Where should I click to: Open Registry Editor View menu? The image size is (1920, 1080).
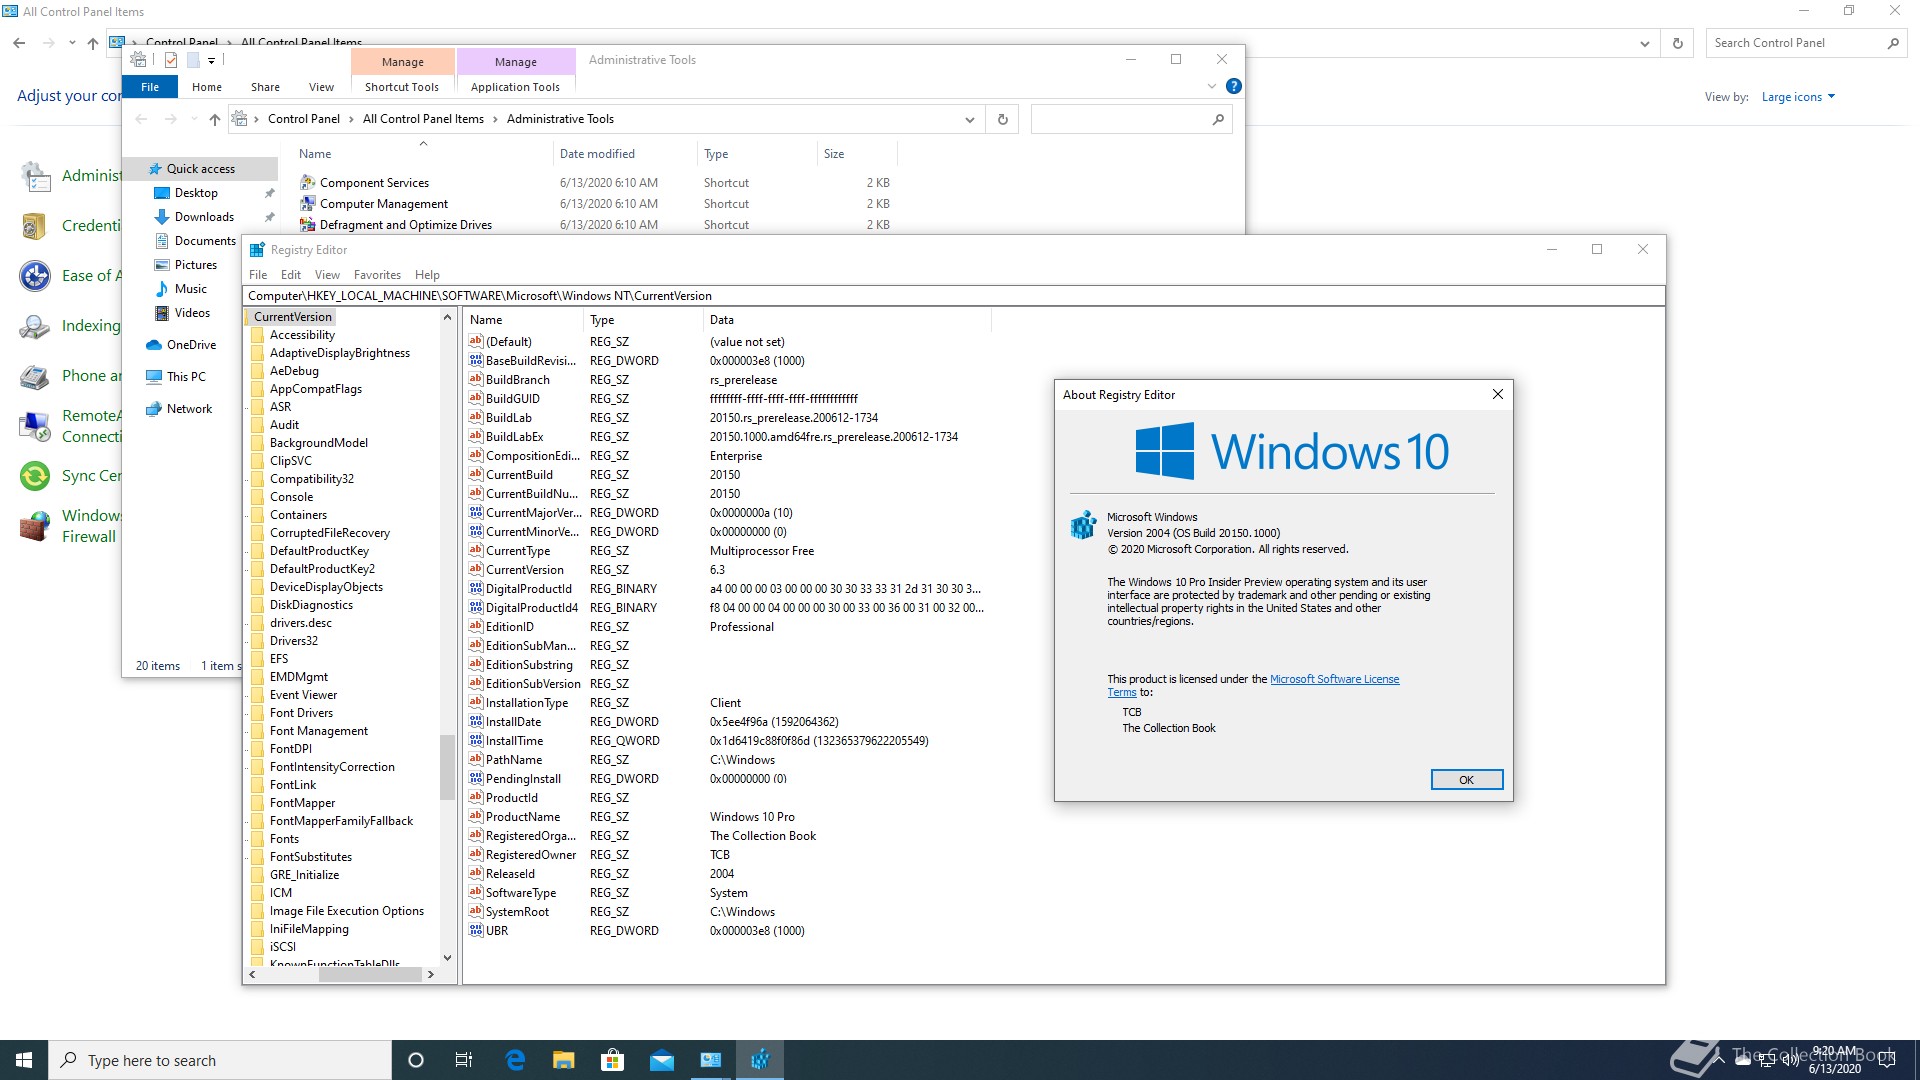pyautogui.click(x=327, y=275)
